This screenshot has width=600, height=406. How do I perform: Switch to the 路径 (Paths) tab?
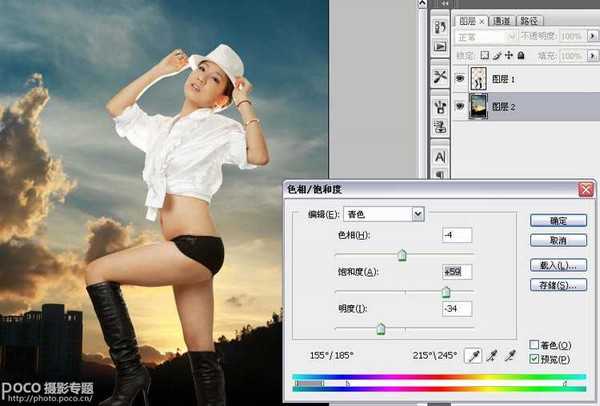tap(531, 20)
